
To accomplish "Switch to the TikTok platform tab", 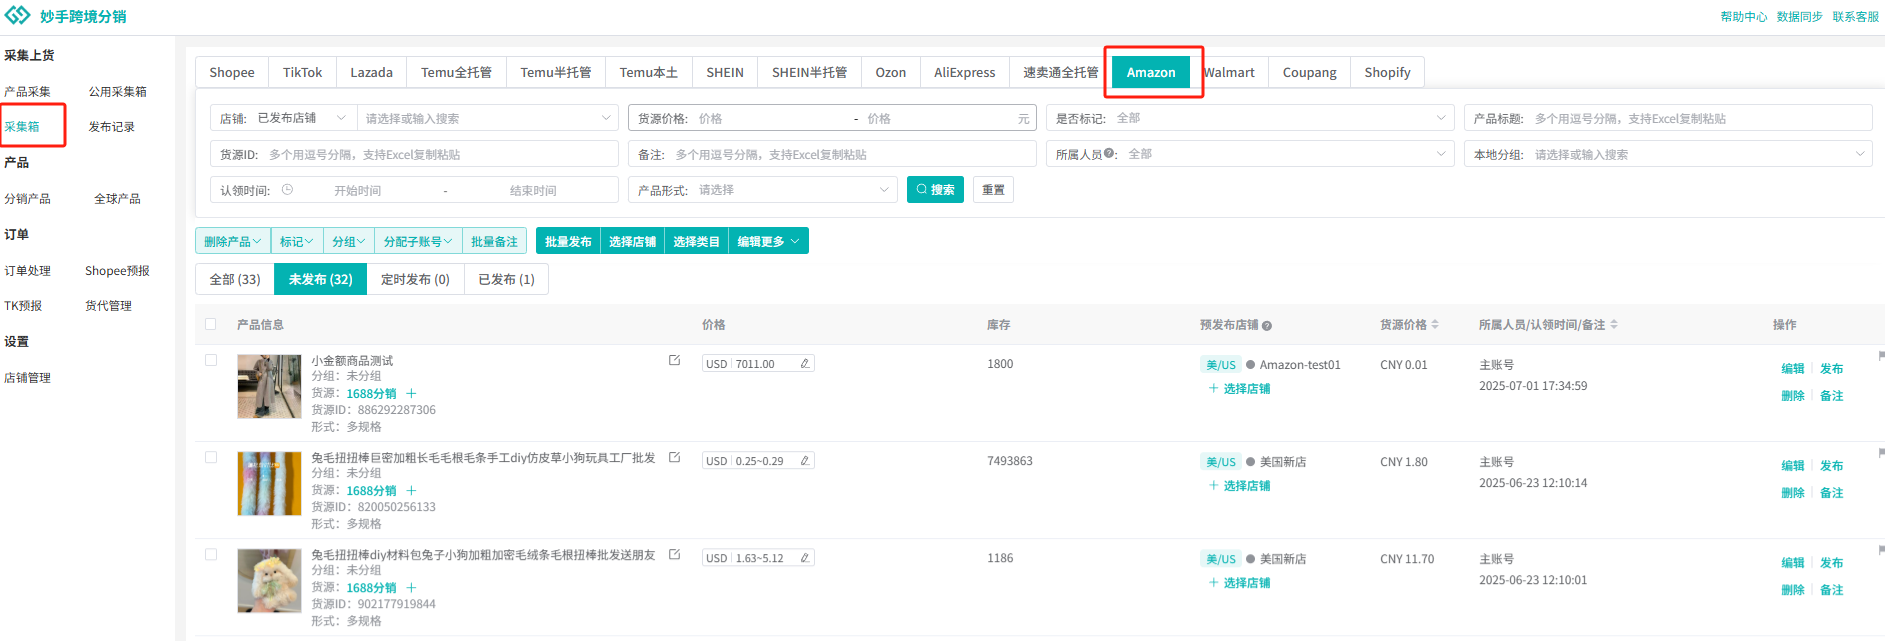I will pos(302,72).
